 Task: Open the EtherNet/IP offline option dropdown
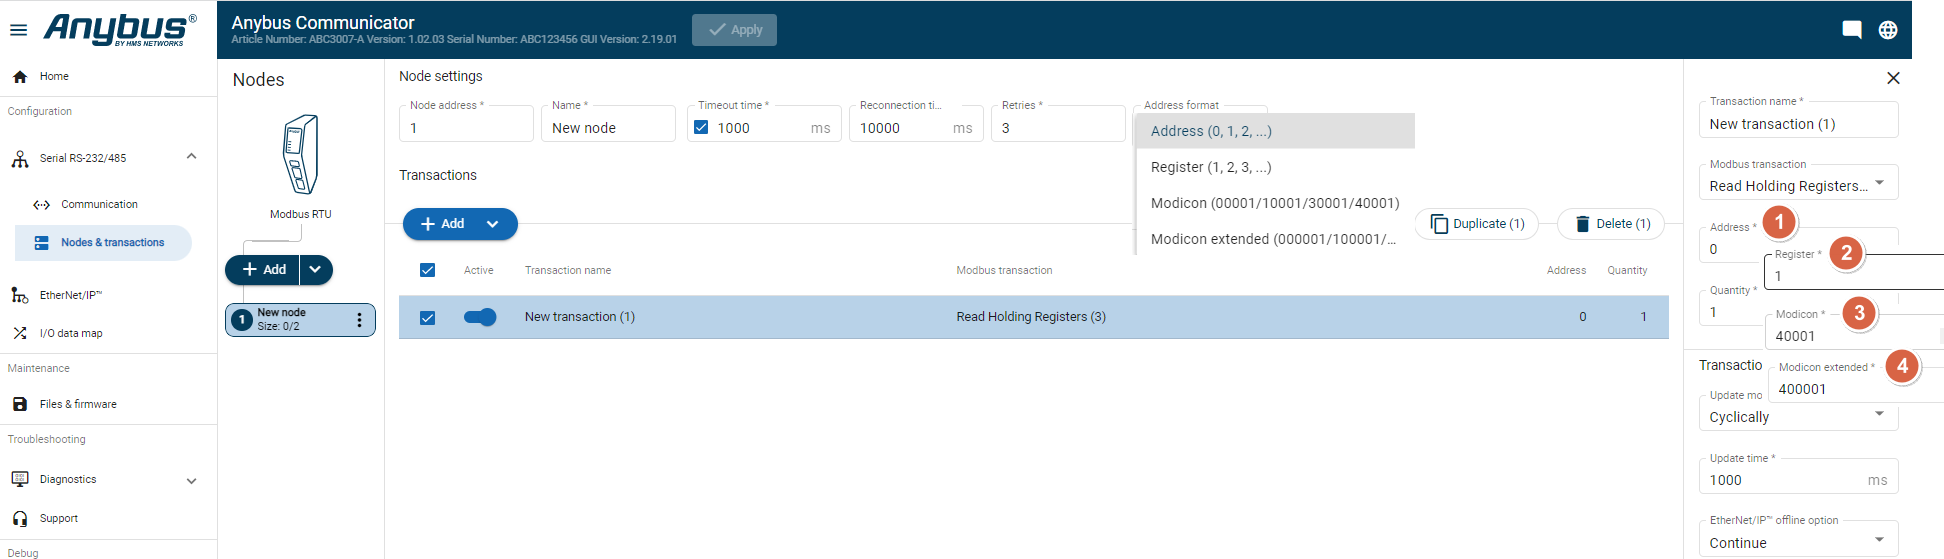(1798, 540)
